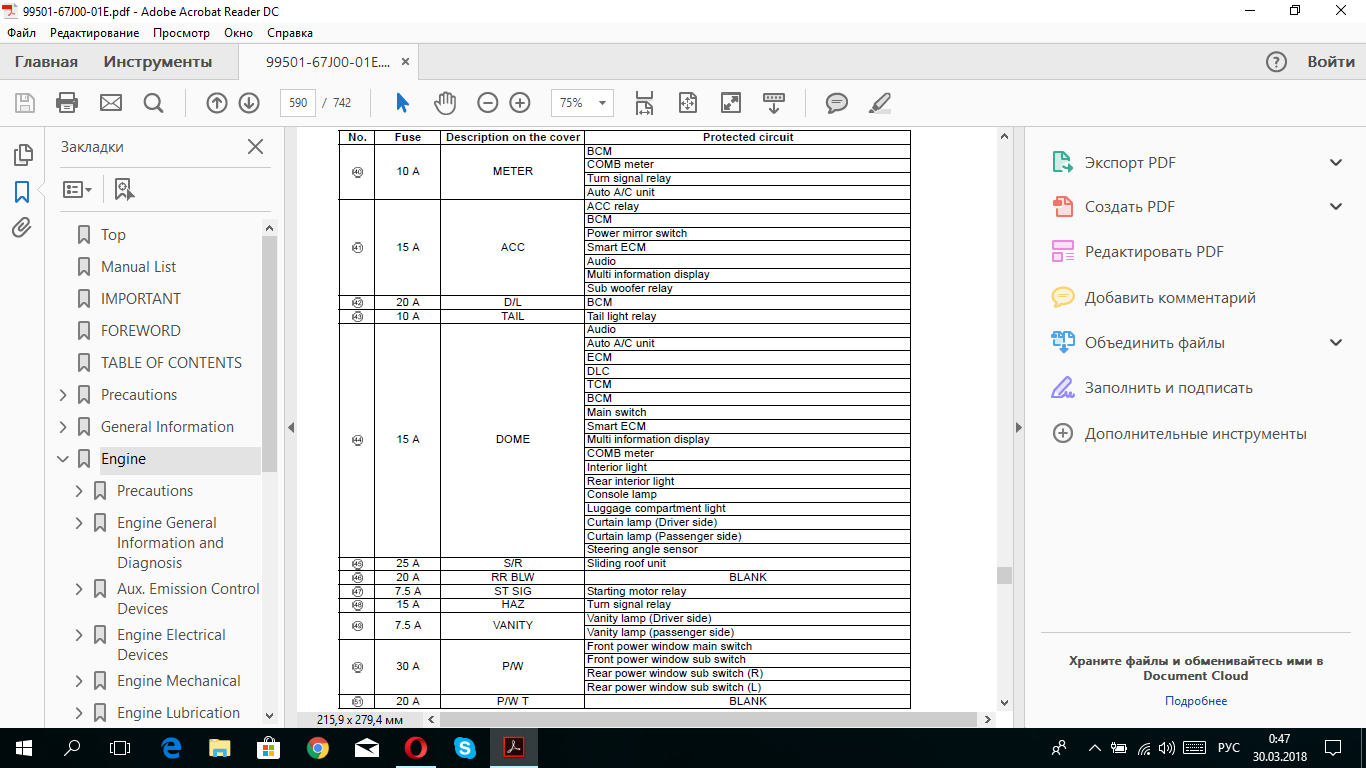Image resolution: width=1366 pixels, height=768 pixels.
Task: Switch to the Инструменты tab
Action: coord(158,62)
